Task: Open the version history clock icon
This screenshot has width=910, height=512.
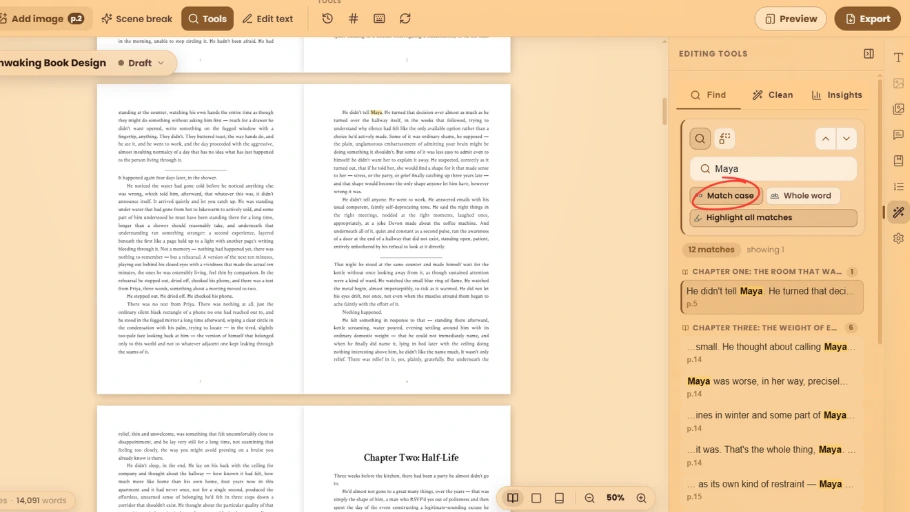Action: click(327, 19)
